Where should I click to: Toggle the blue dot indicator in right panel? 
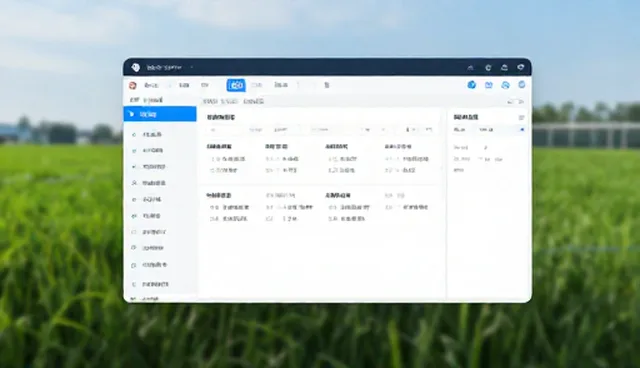pos(522,129)
